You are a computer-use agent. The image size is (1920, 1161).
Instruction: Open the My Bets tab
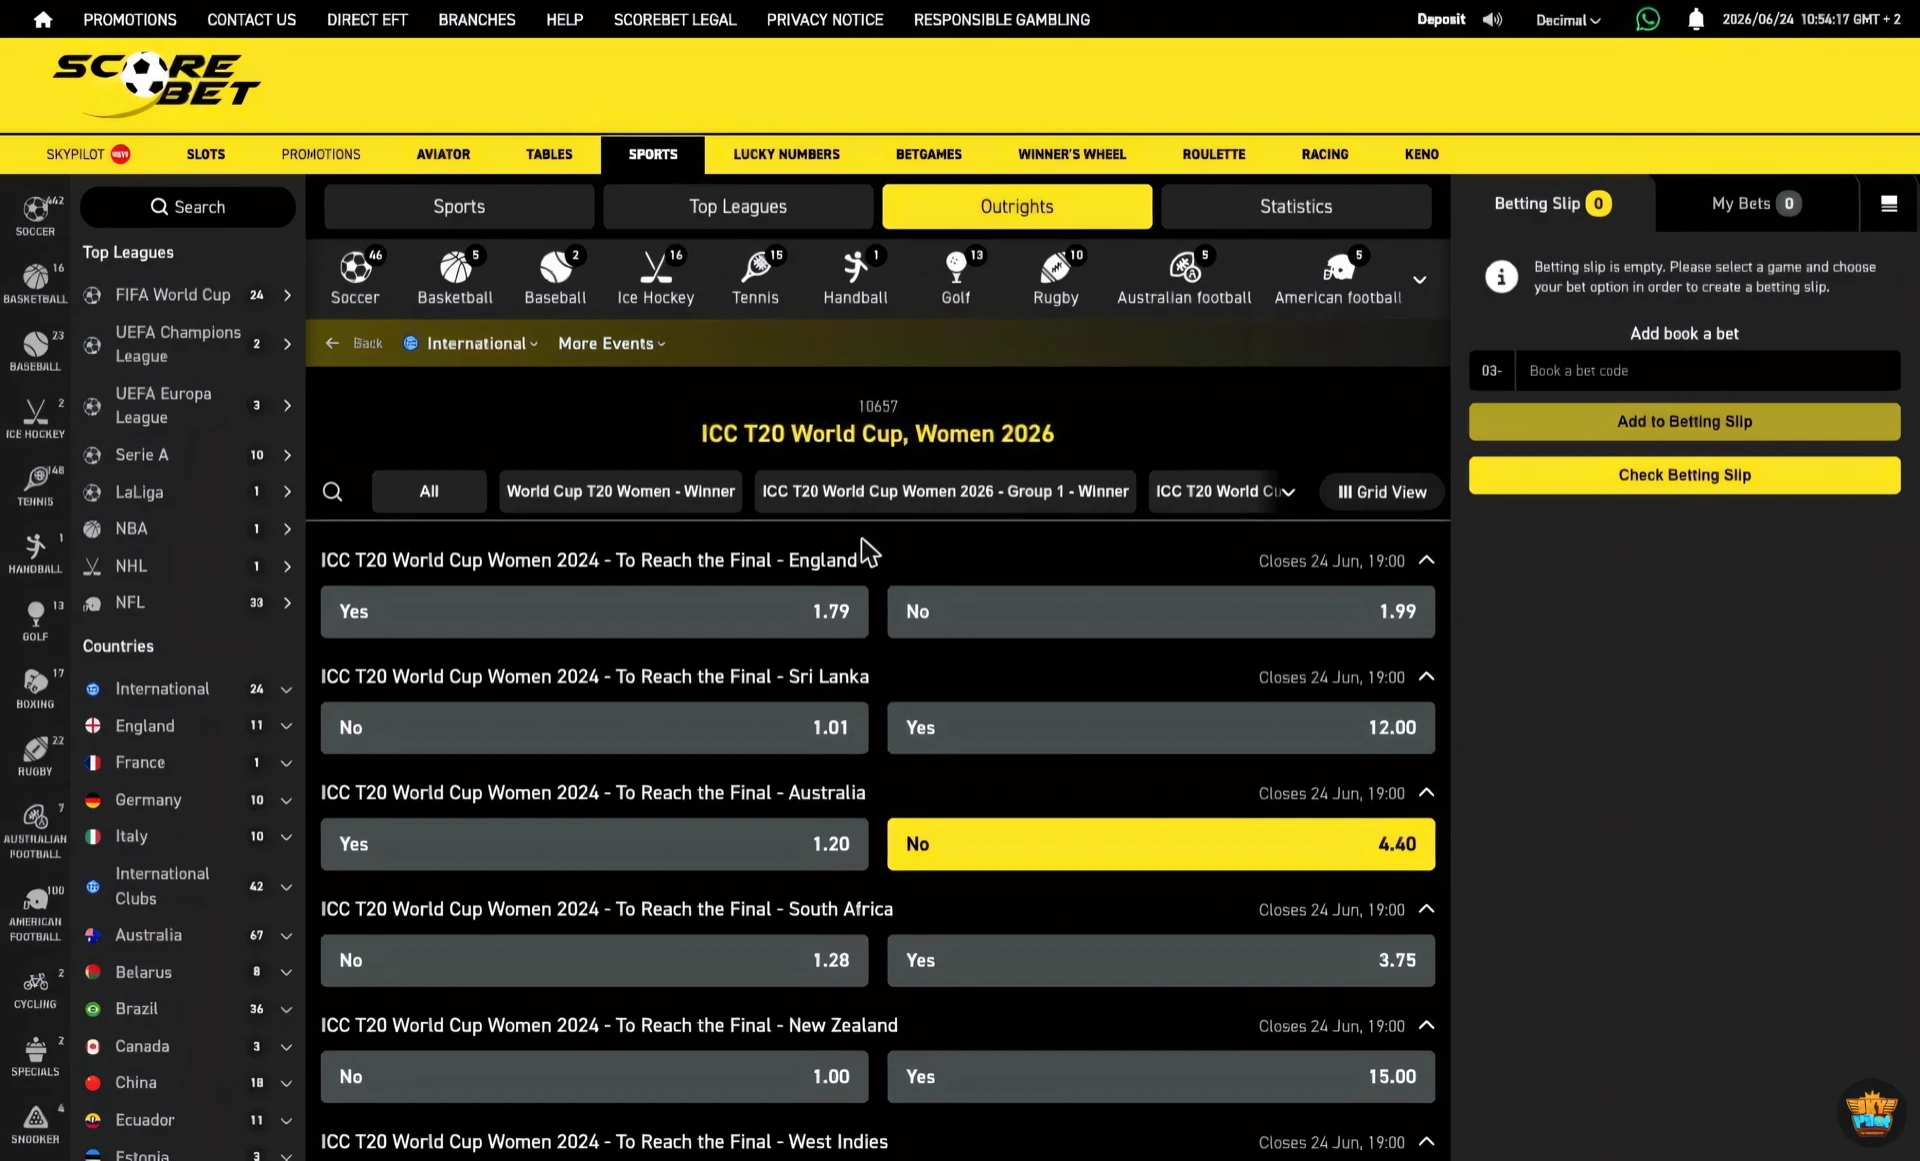click(1756, 204)
